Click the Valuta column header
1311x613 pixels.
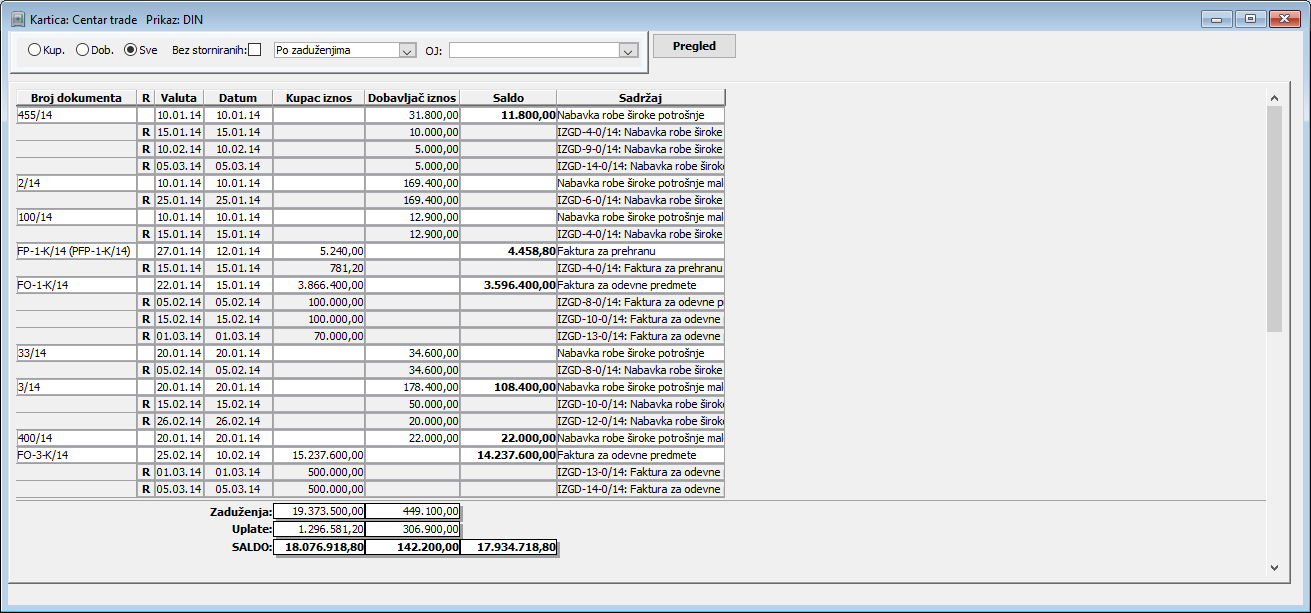(x=179, y=98)
